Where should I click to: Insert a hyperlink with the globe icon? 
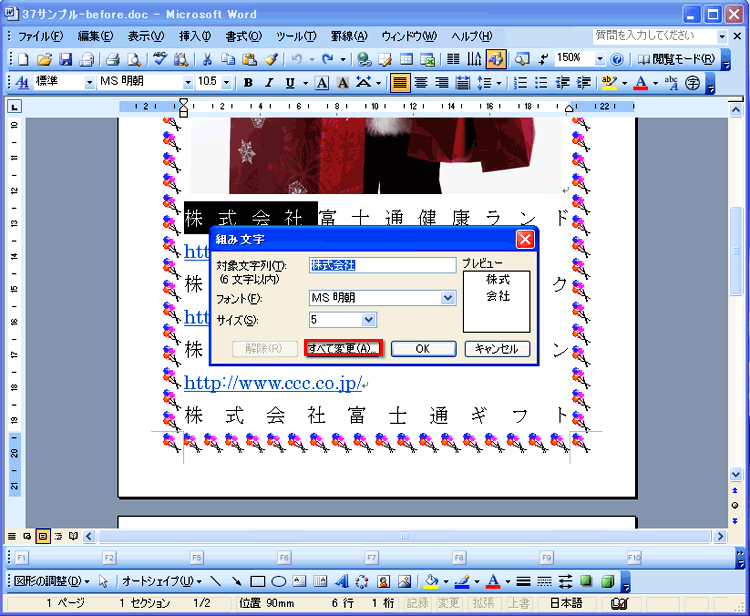pos(364,59)
